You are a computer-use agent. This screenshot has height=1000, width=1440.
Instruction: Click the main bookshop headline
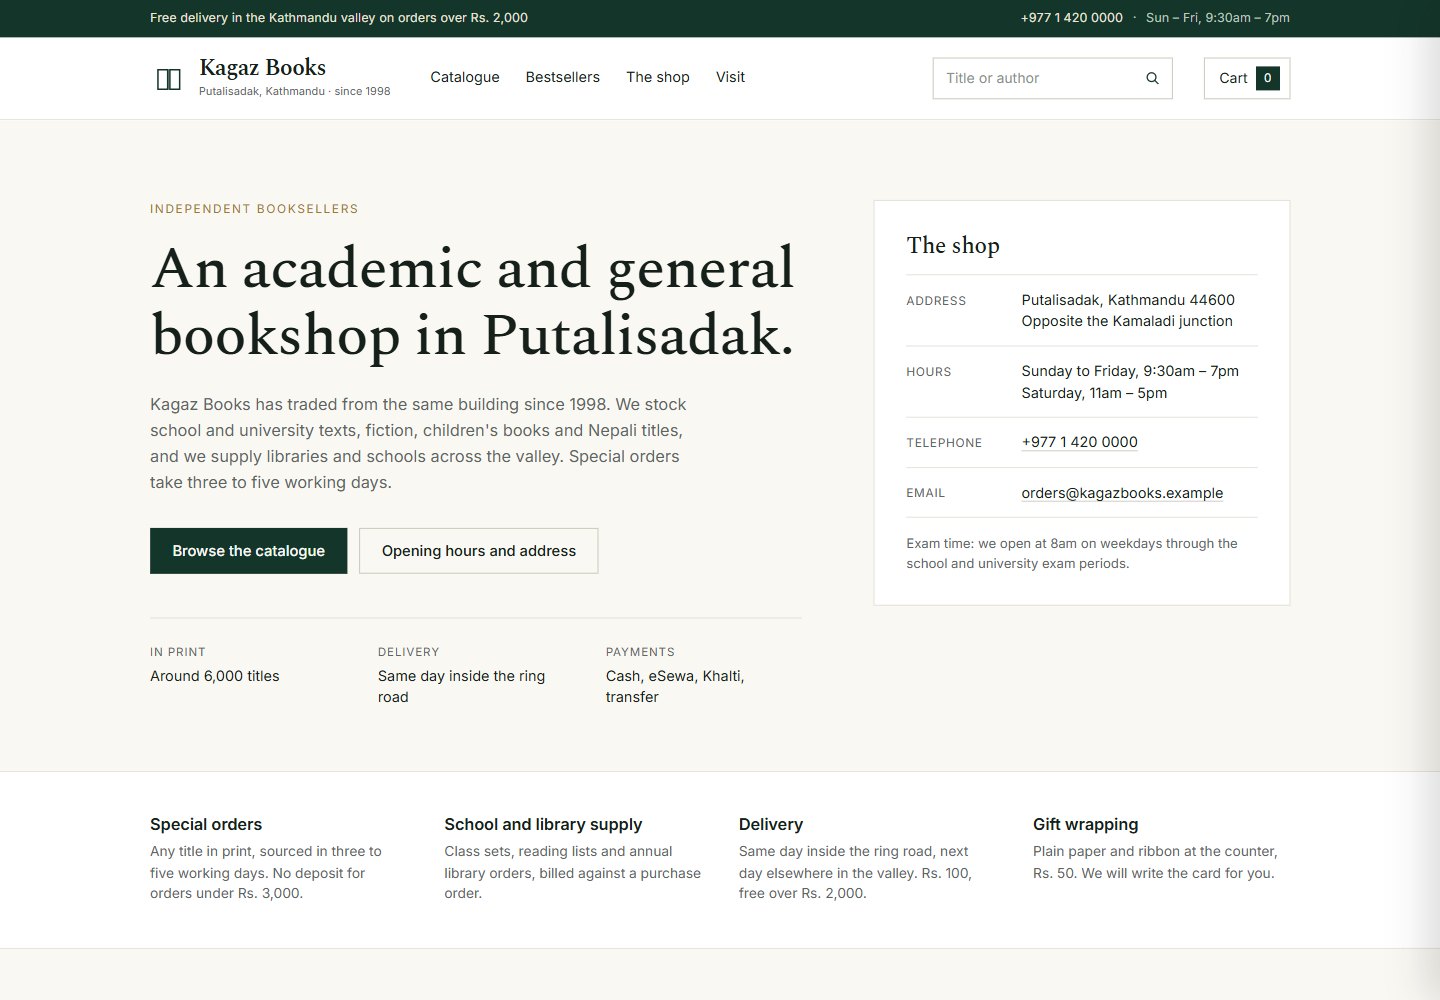pyautogui.click(x=473, y=301)
